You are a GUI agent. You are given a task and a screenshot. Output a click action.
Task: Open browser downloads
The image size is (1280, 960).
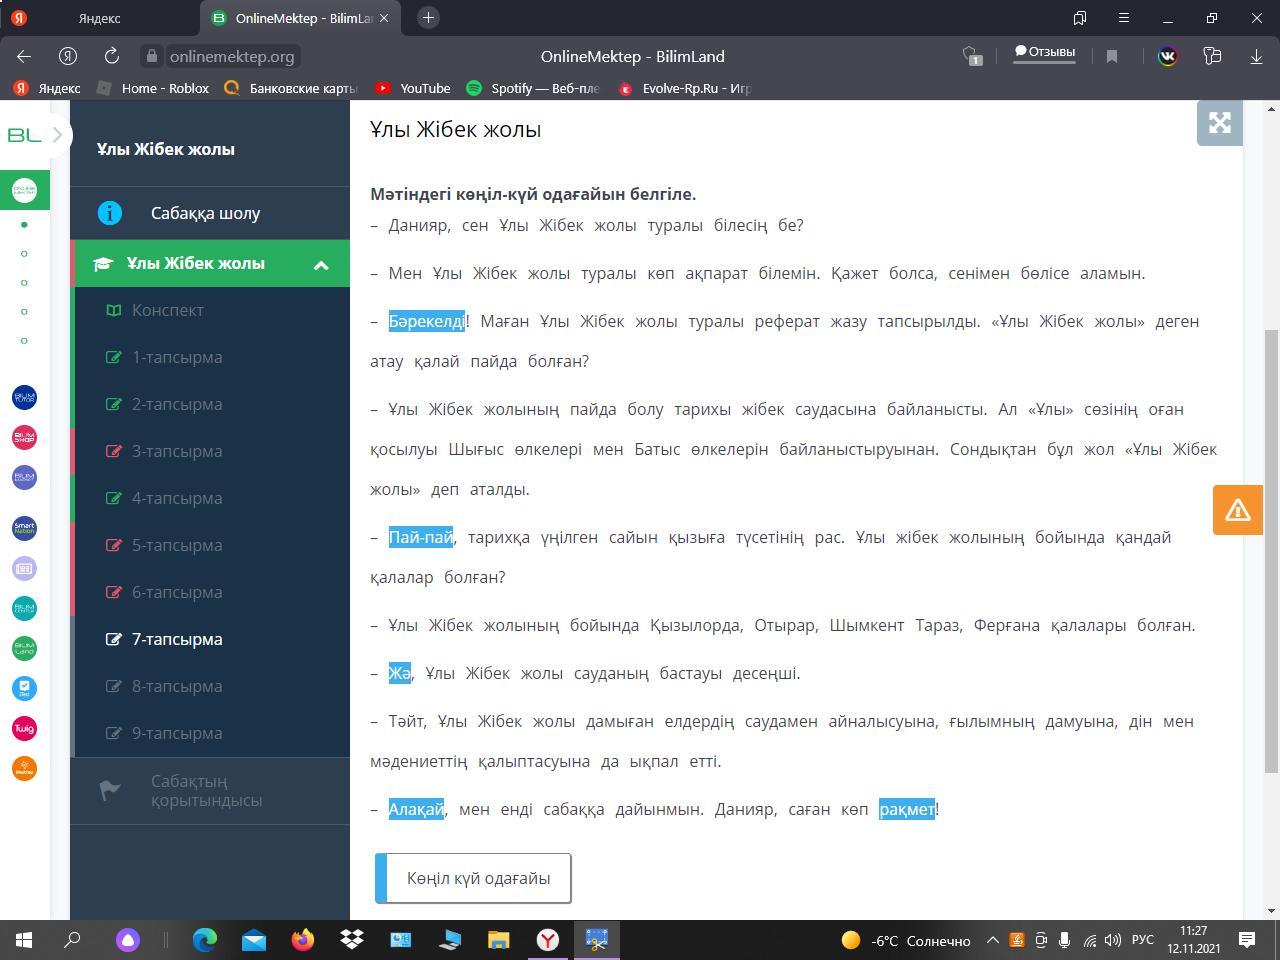[x=1256, y=56]
